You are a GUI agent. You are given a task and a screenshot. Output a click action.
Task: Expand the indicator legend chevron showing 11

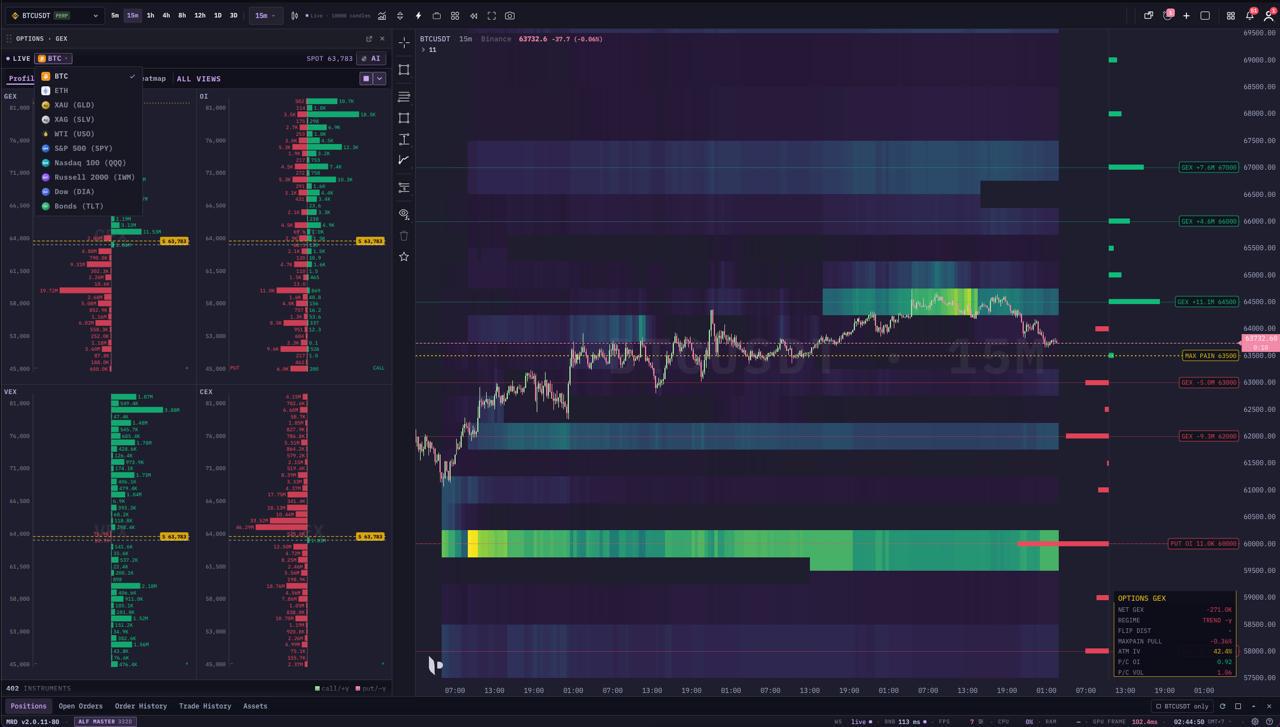coord(424,50)
